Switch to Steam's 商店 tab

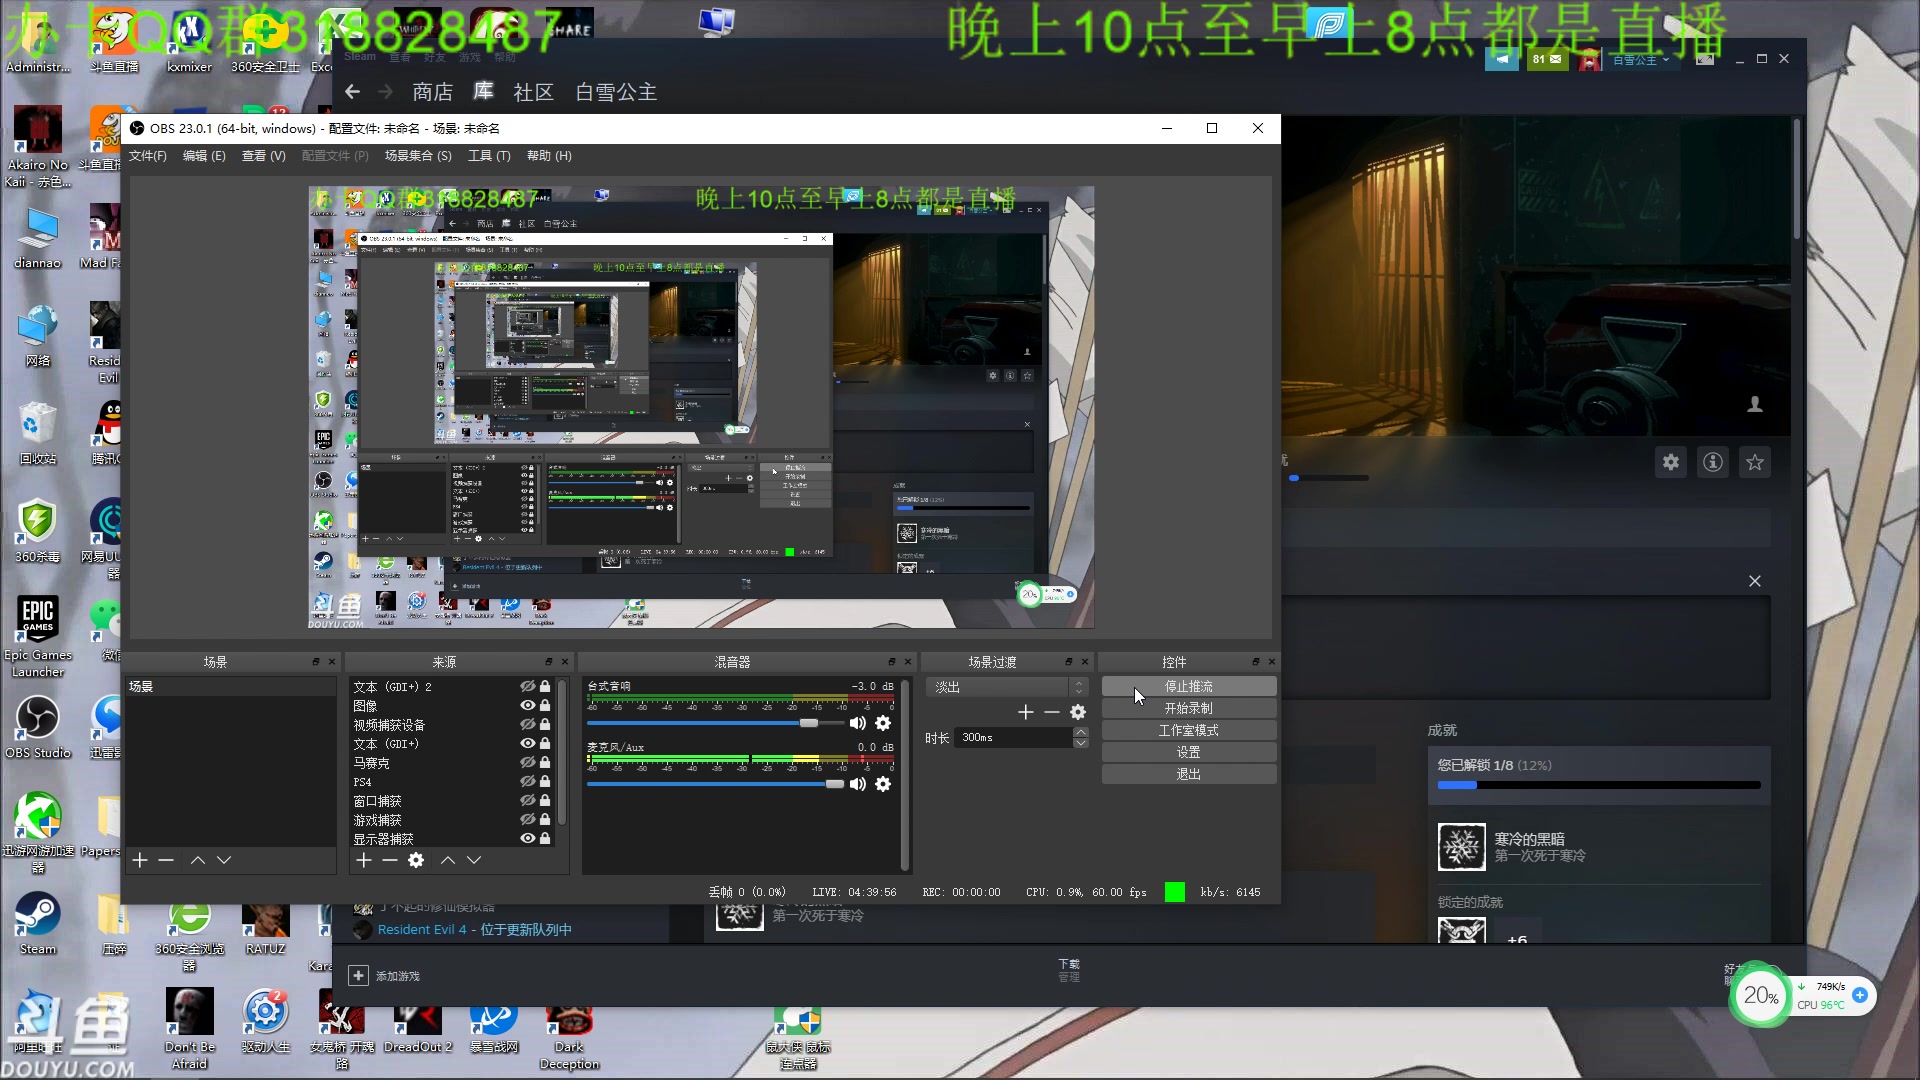[x=433, y=92]
